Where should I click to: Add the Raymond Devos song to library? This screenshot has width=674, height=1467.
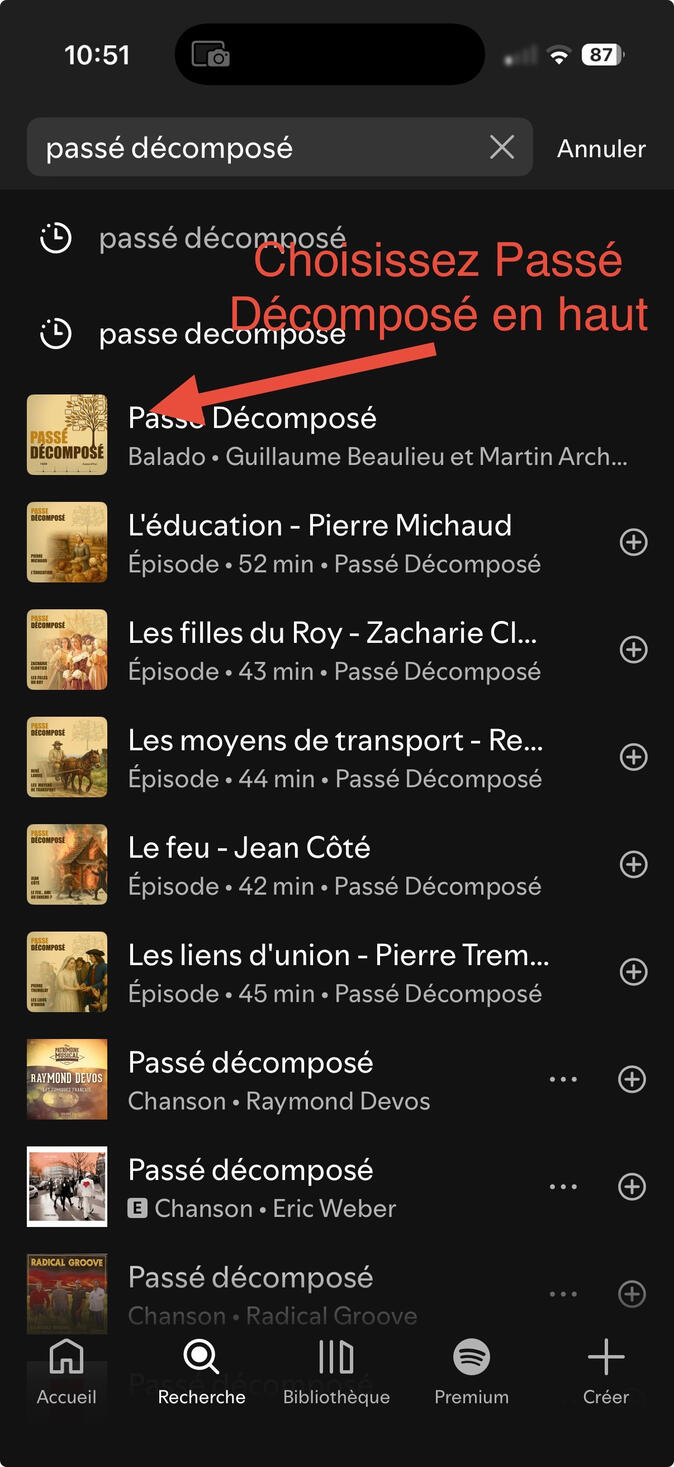pos(633,1080)
